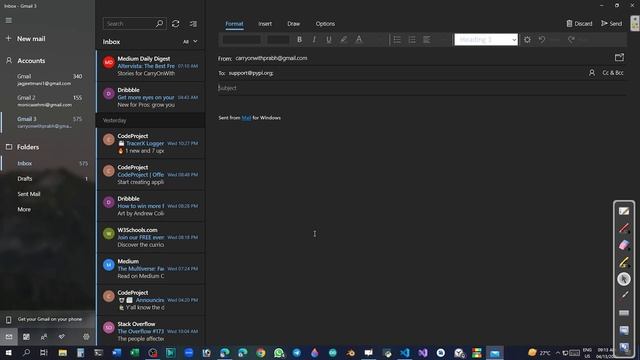Open the All filter dropdown in Inbox
Screen dimensions: 640x360
tap(190, 42)
